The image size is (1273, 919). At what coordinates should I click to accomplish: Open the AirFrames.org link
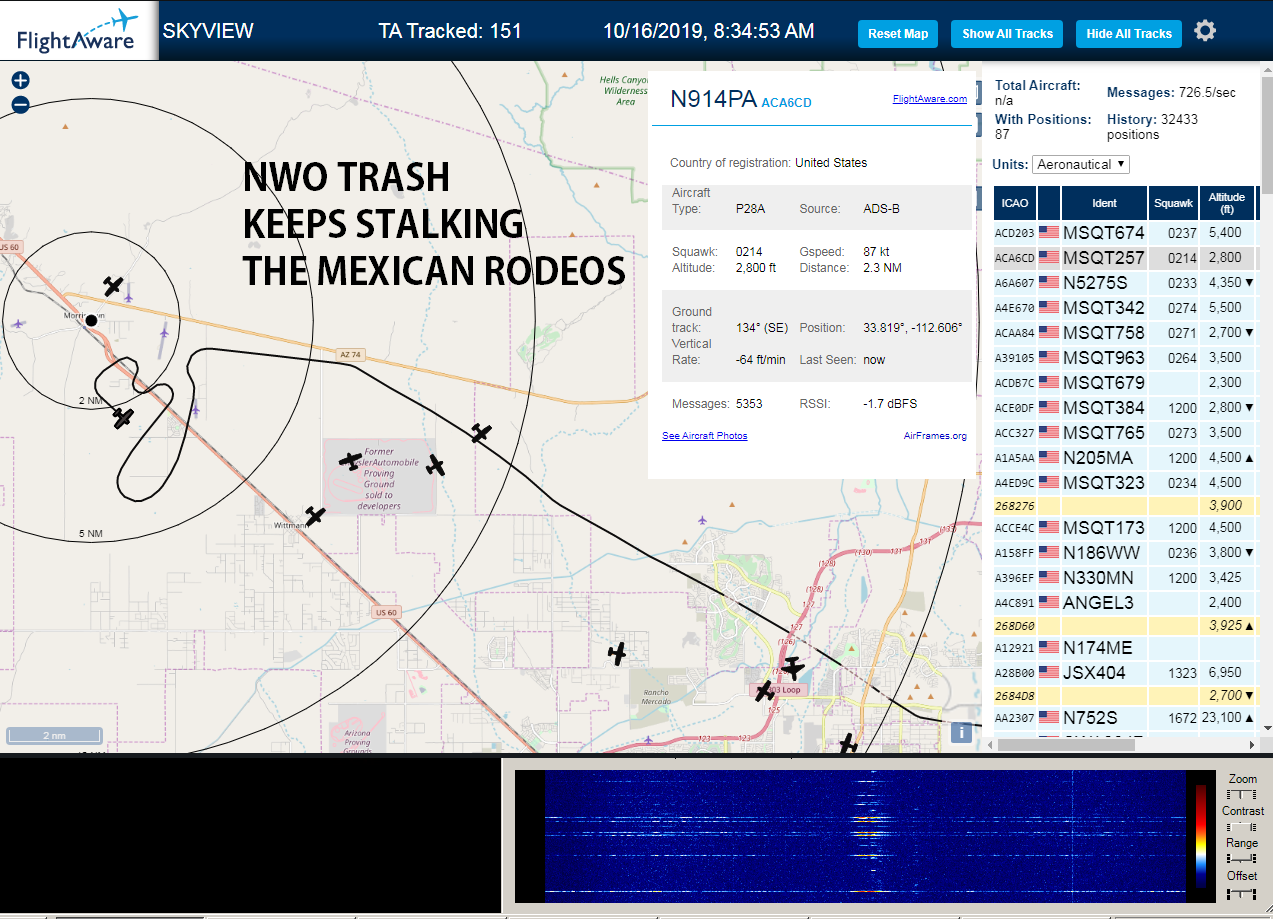935,436
